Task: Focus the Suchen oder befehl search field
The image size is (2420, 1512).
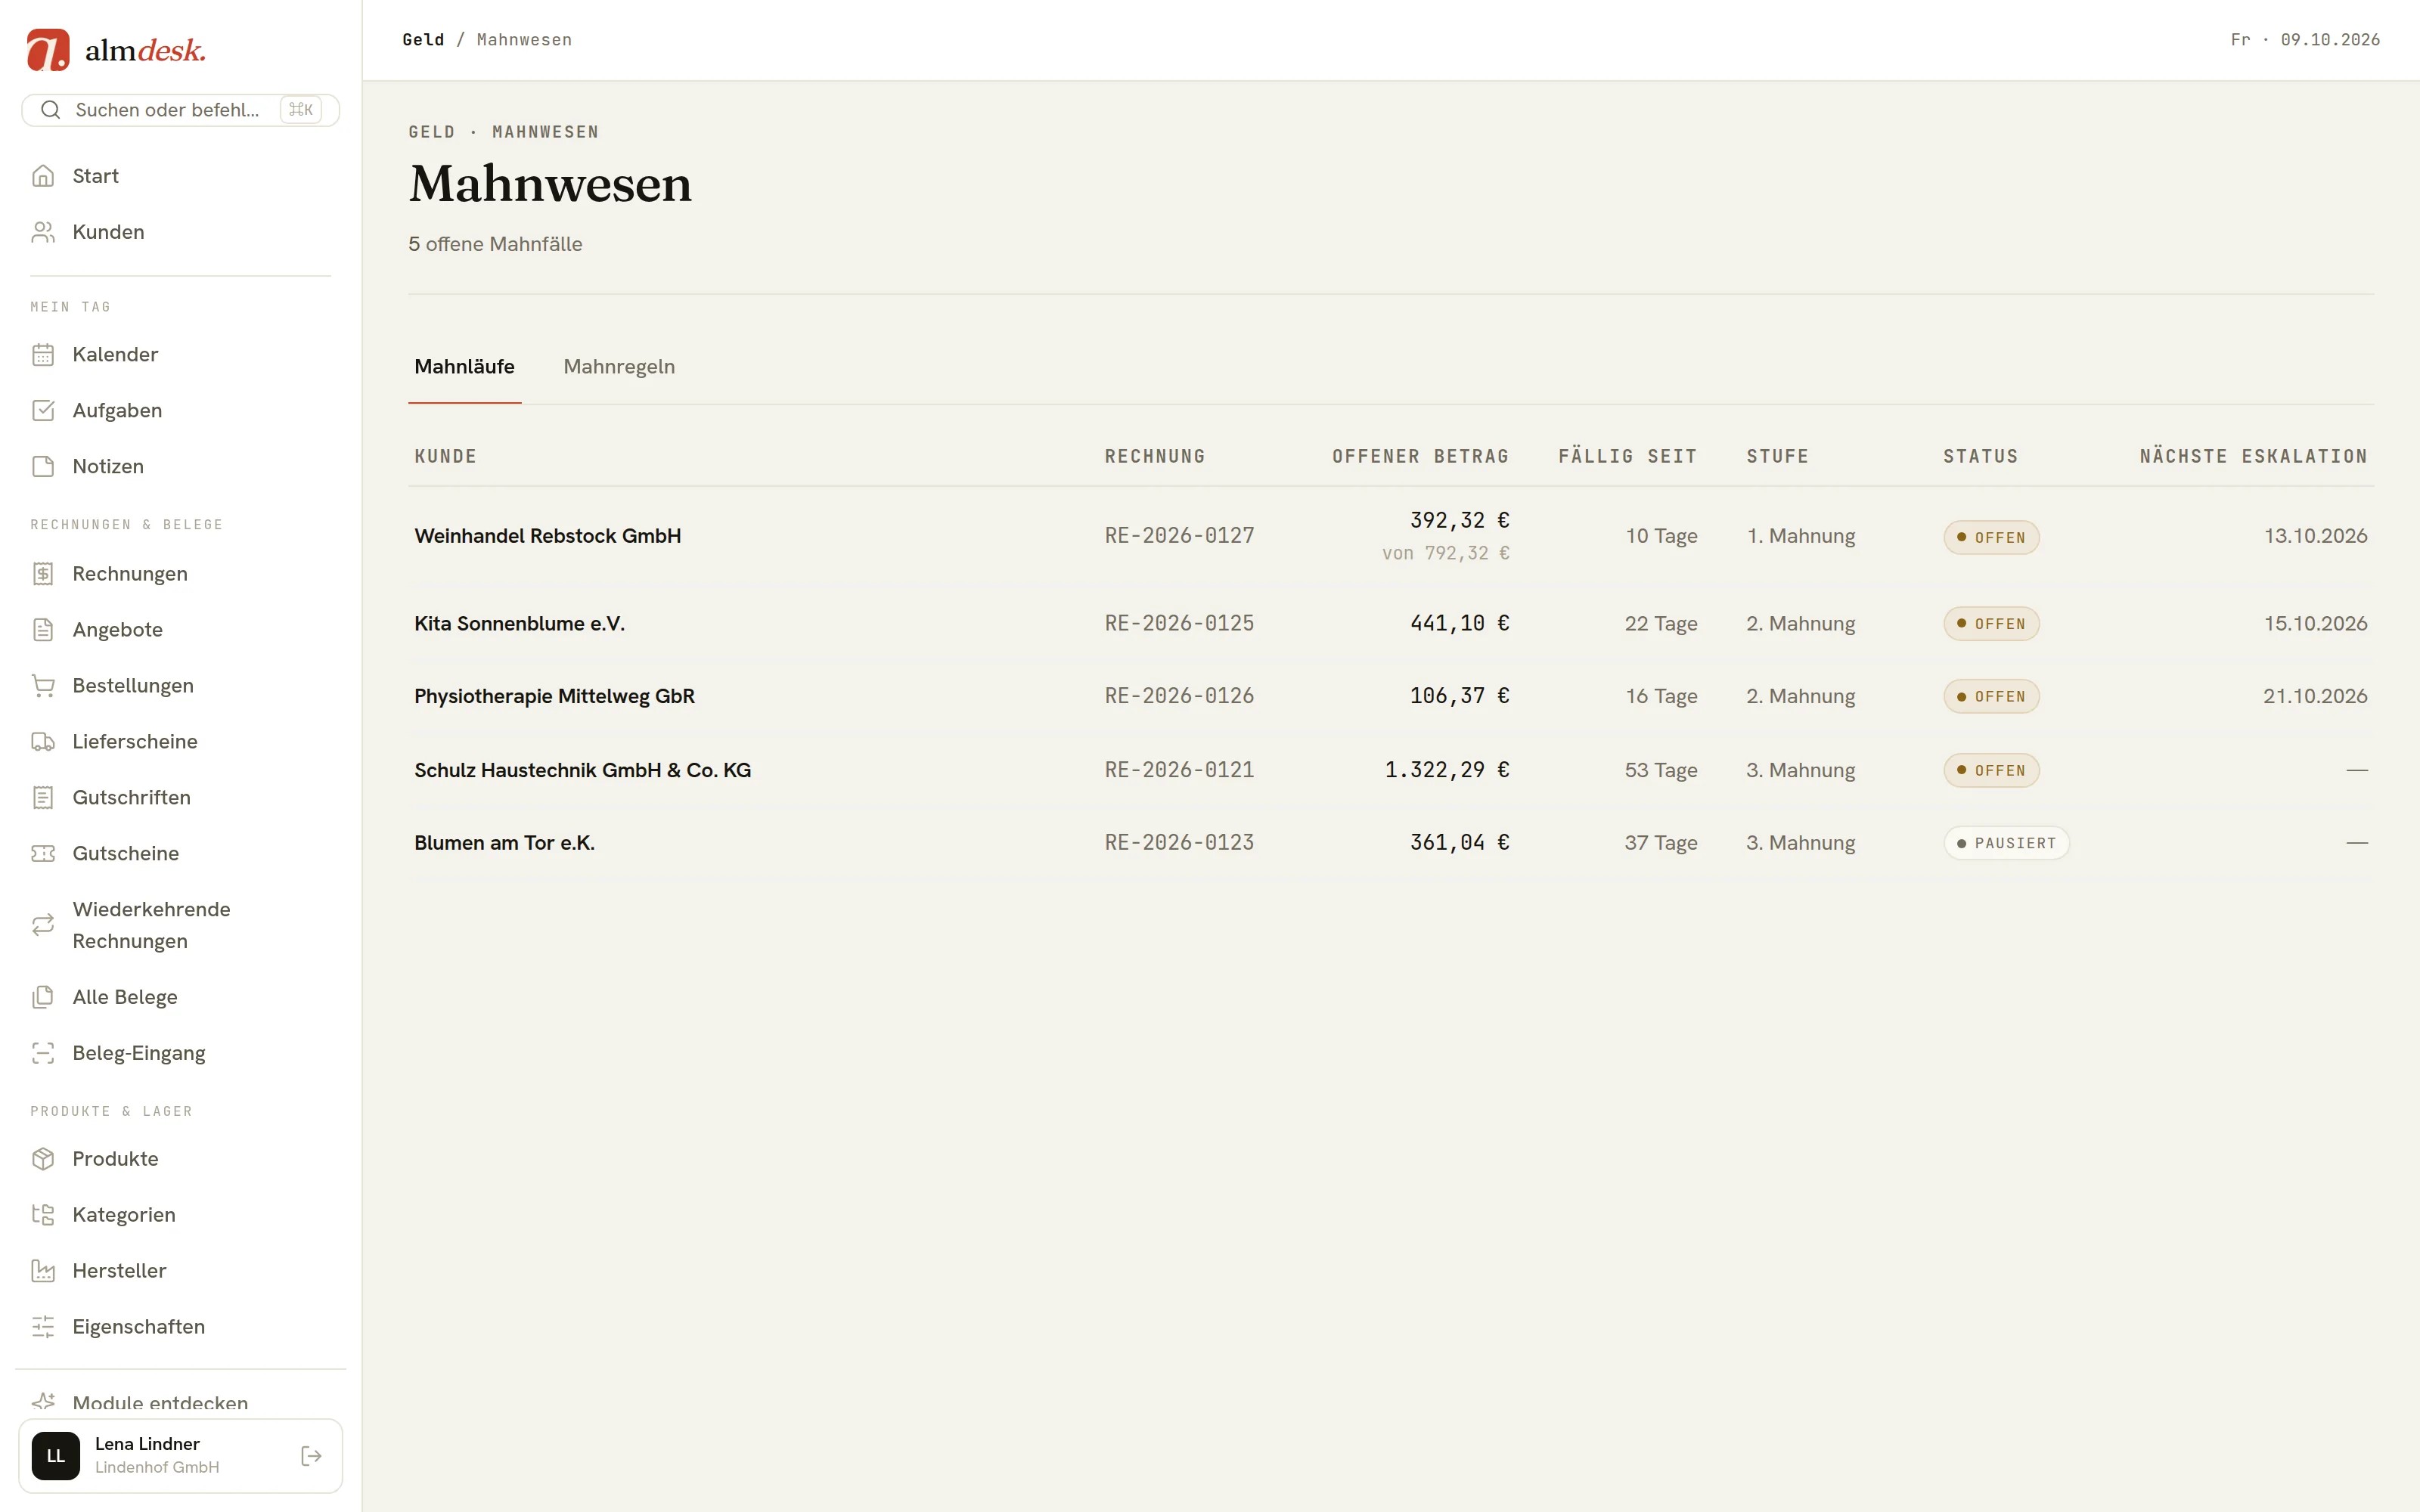Action: (x=180, y=110)
